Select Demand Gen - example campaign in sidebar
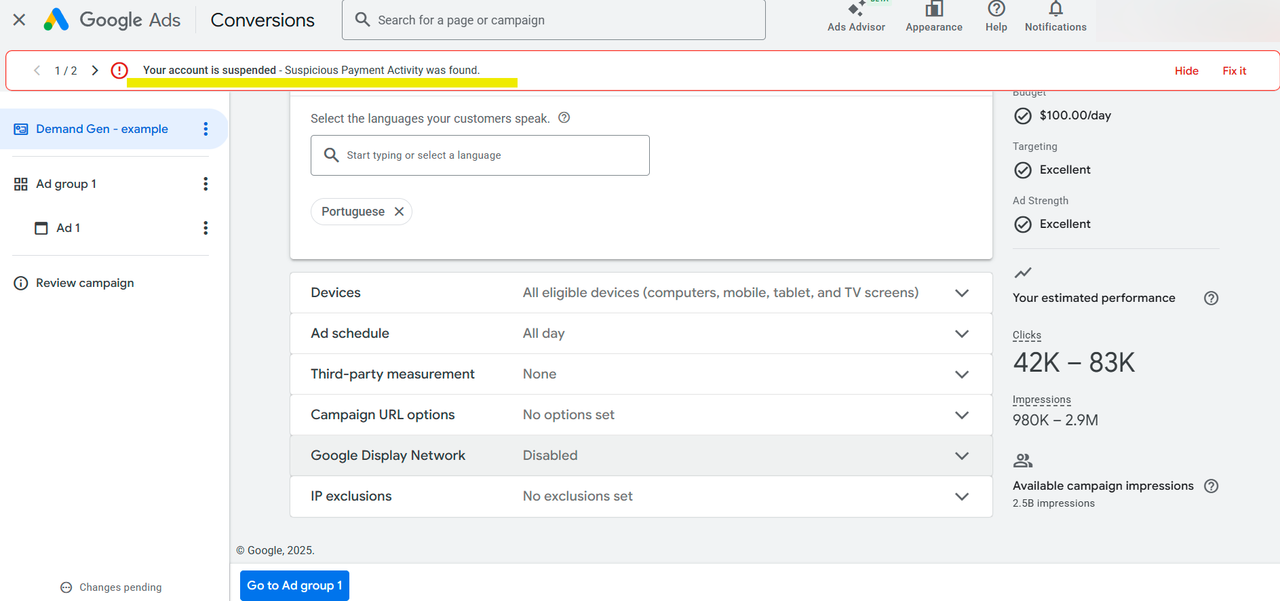The height and width of the screenshot is (601, 1280). (102, 129)
